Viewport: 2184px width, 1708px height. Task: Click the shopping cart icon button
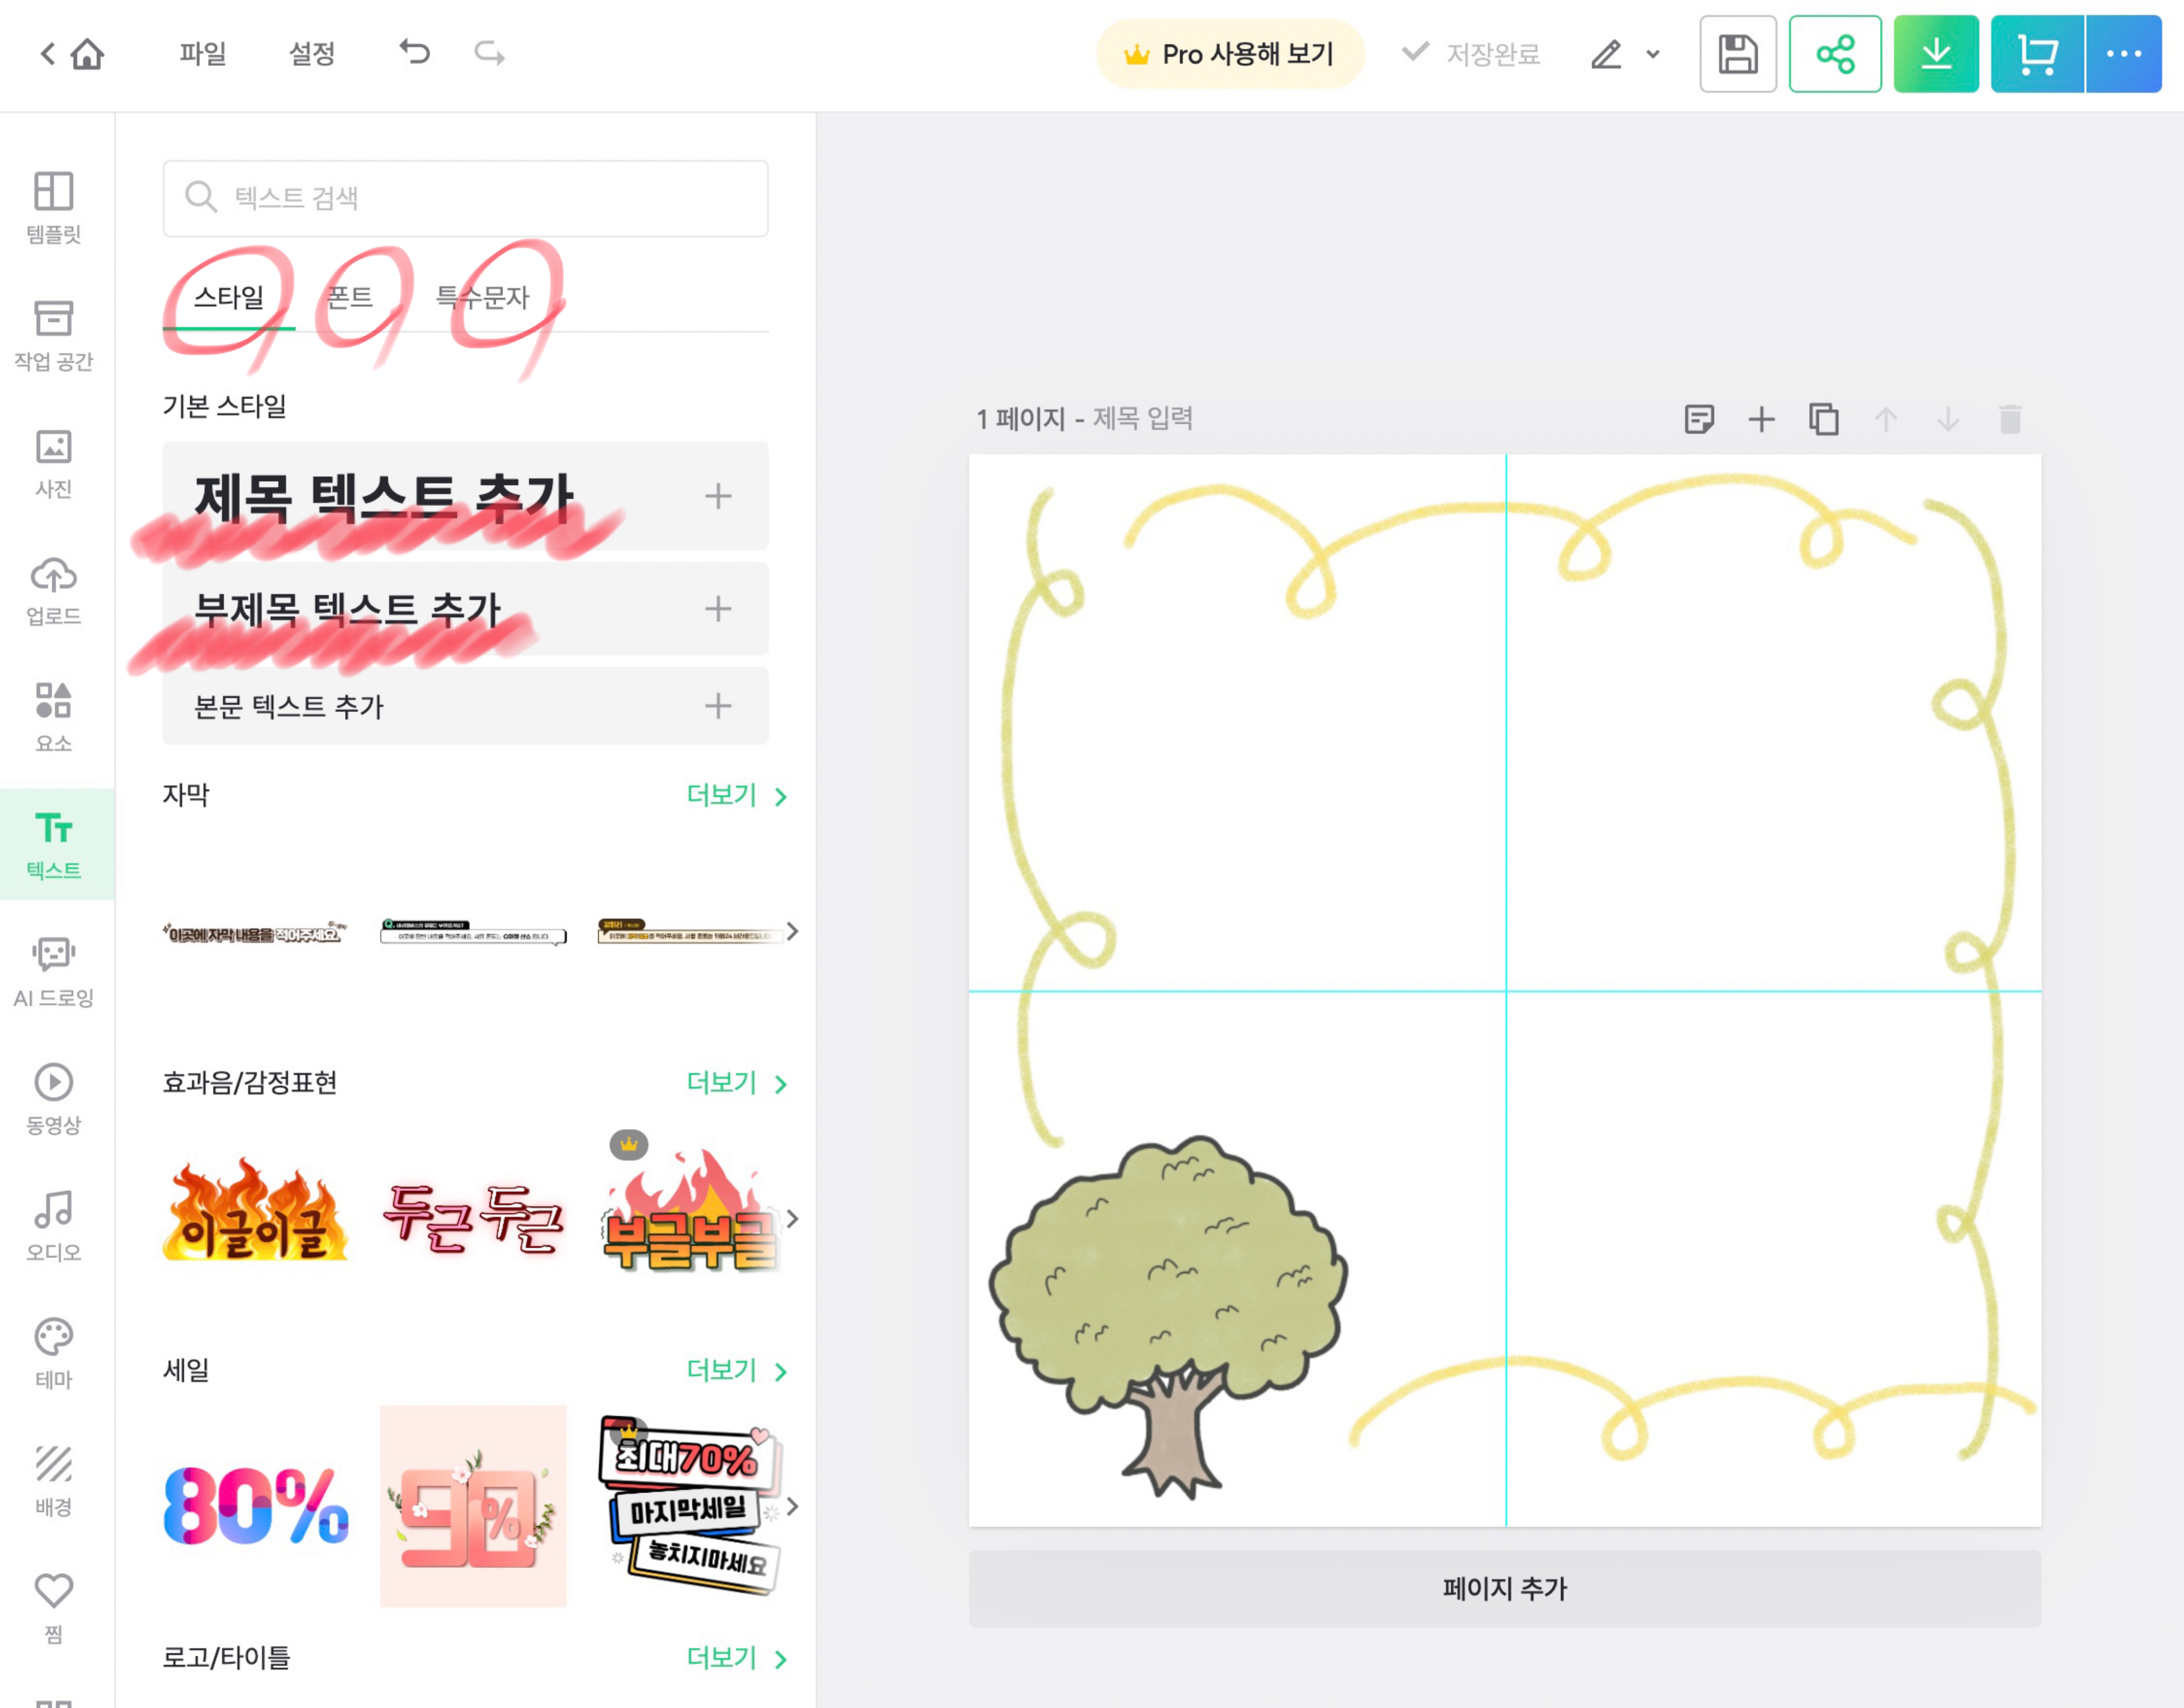tap(2036, 54)
